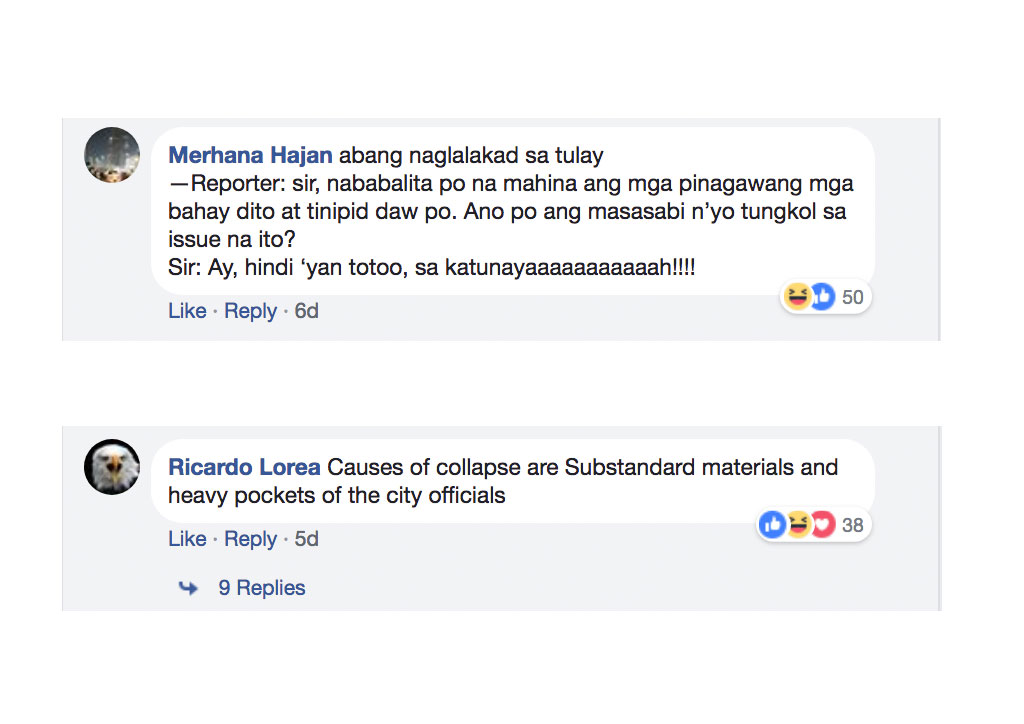Click the reply arrow icon beside 9 Replies
The image size is (1024, 724).
188,588
